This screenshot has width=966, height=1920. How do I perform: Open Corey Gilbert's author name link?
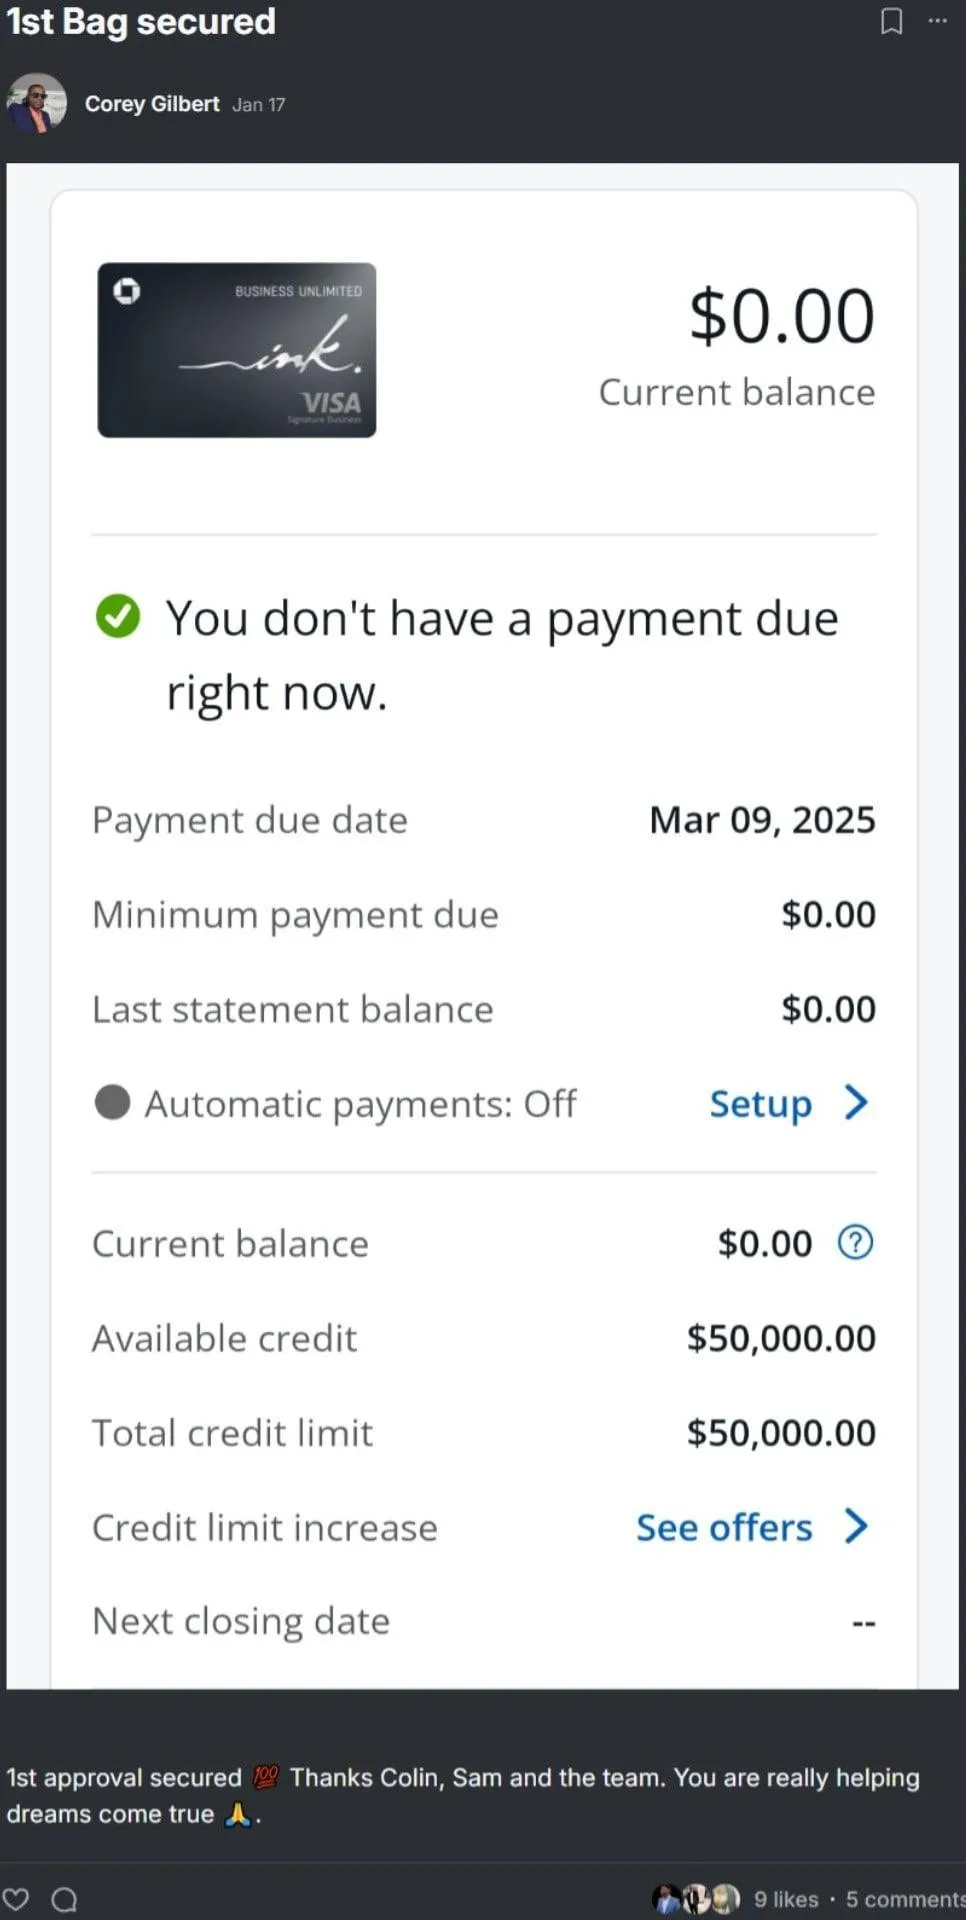tap(152, 104)
